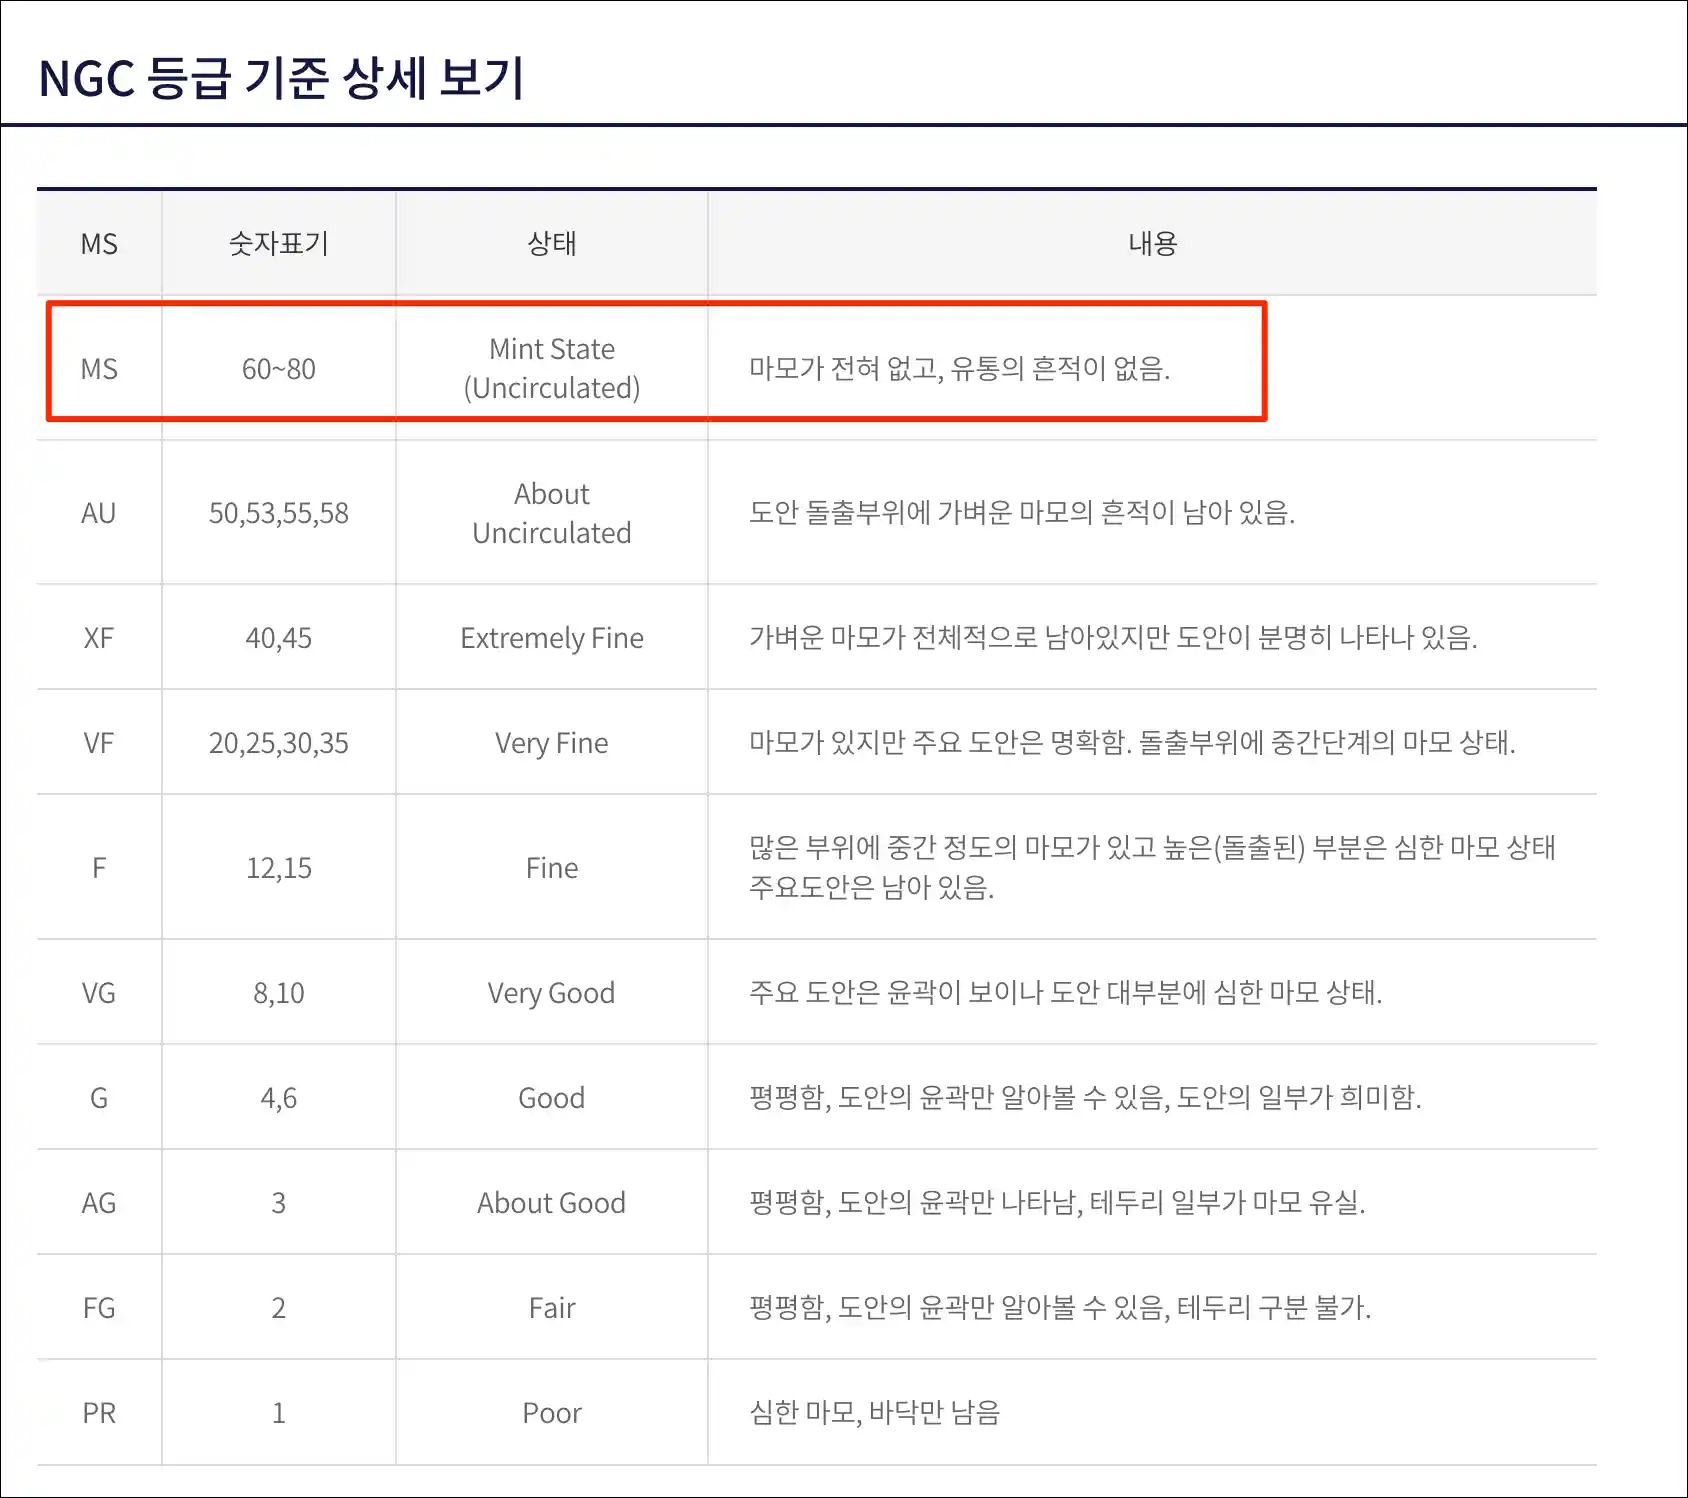Click the description starting '주요 도안은 윤곽이 보이나'
Viewport: 1688px width, 1498px height.
pos(1066,993)
